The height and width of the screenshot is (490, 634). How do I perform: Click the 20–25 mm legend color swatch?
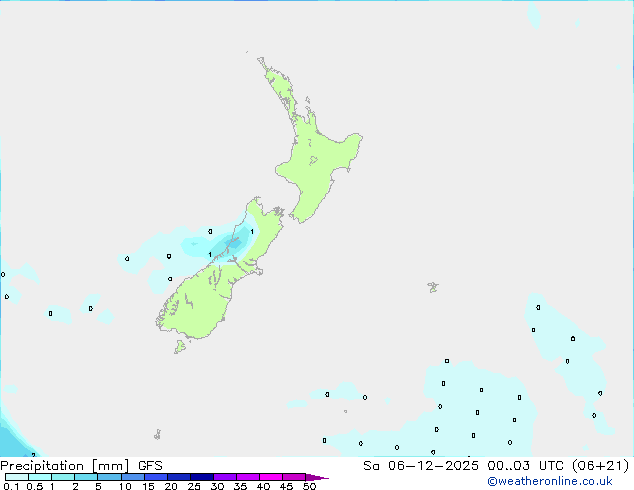179,477
